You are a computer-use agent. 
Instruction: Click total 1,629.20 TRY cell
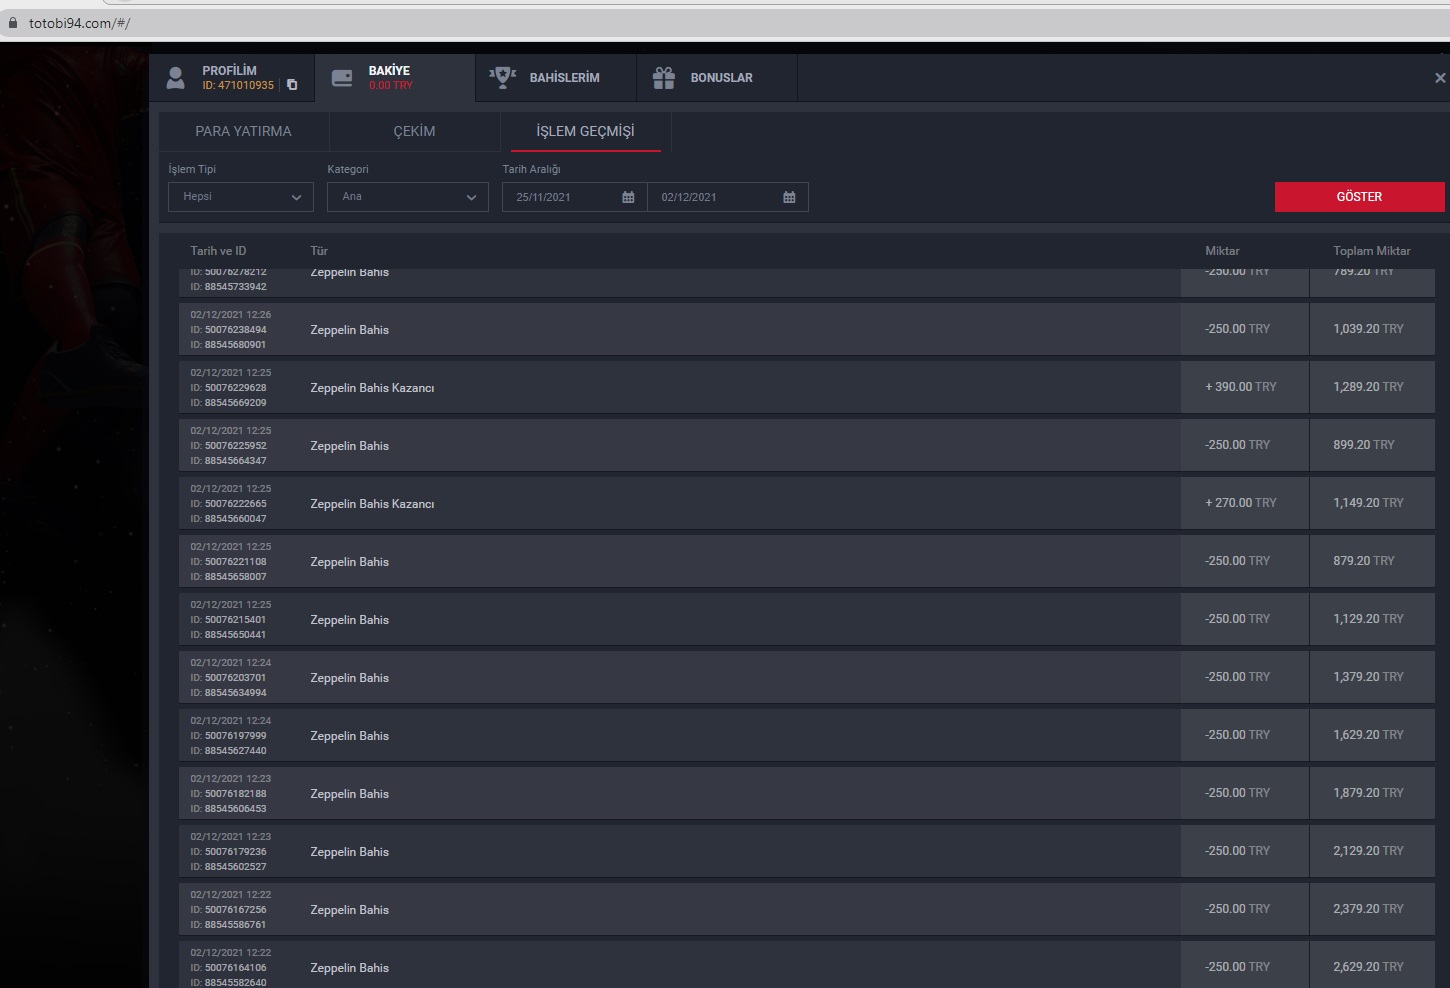click(x=1371, y=735)
